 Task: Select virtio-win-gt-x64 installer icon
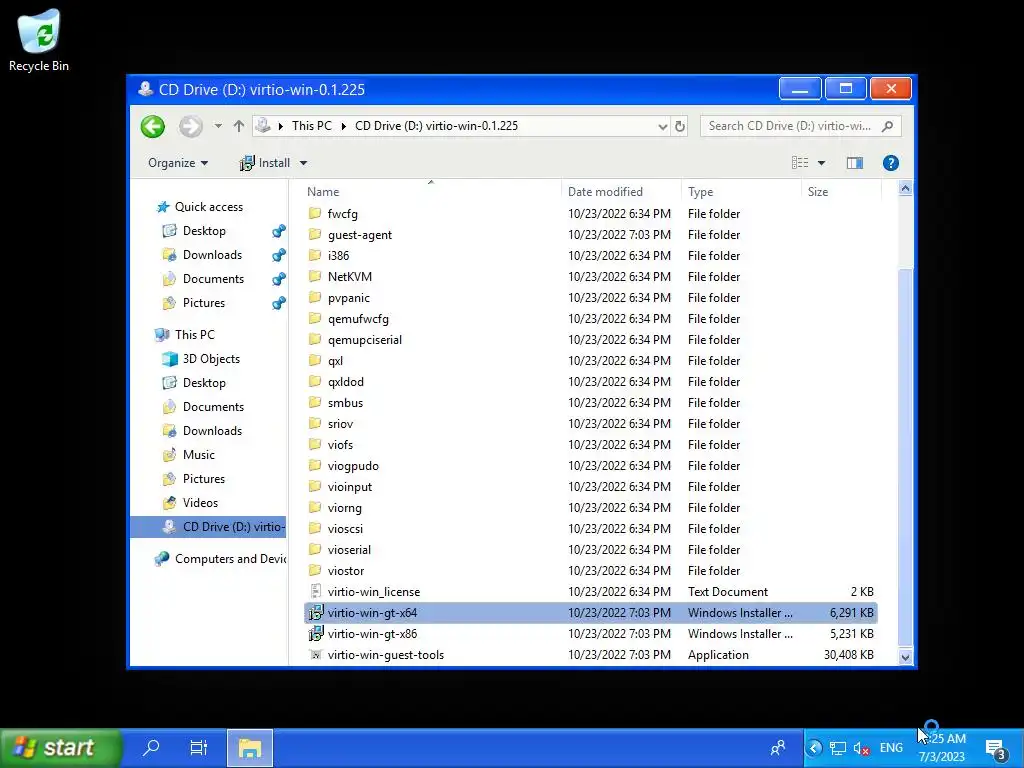pyautogui.click(x=315, y=613)
